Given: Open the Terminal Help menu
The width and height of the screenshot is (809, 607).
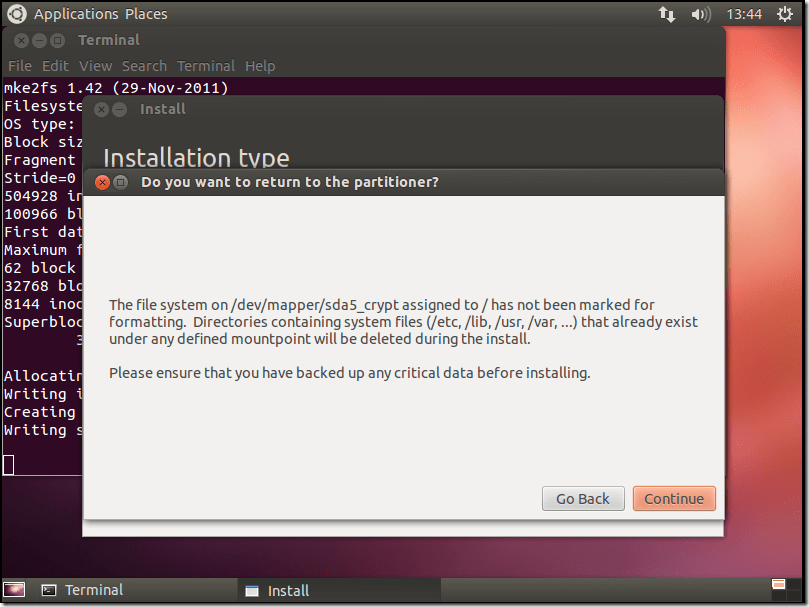Looking at the screenshot, I should pyautogui.click(x=260, y=66).
